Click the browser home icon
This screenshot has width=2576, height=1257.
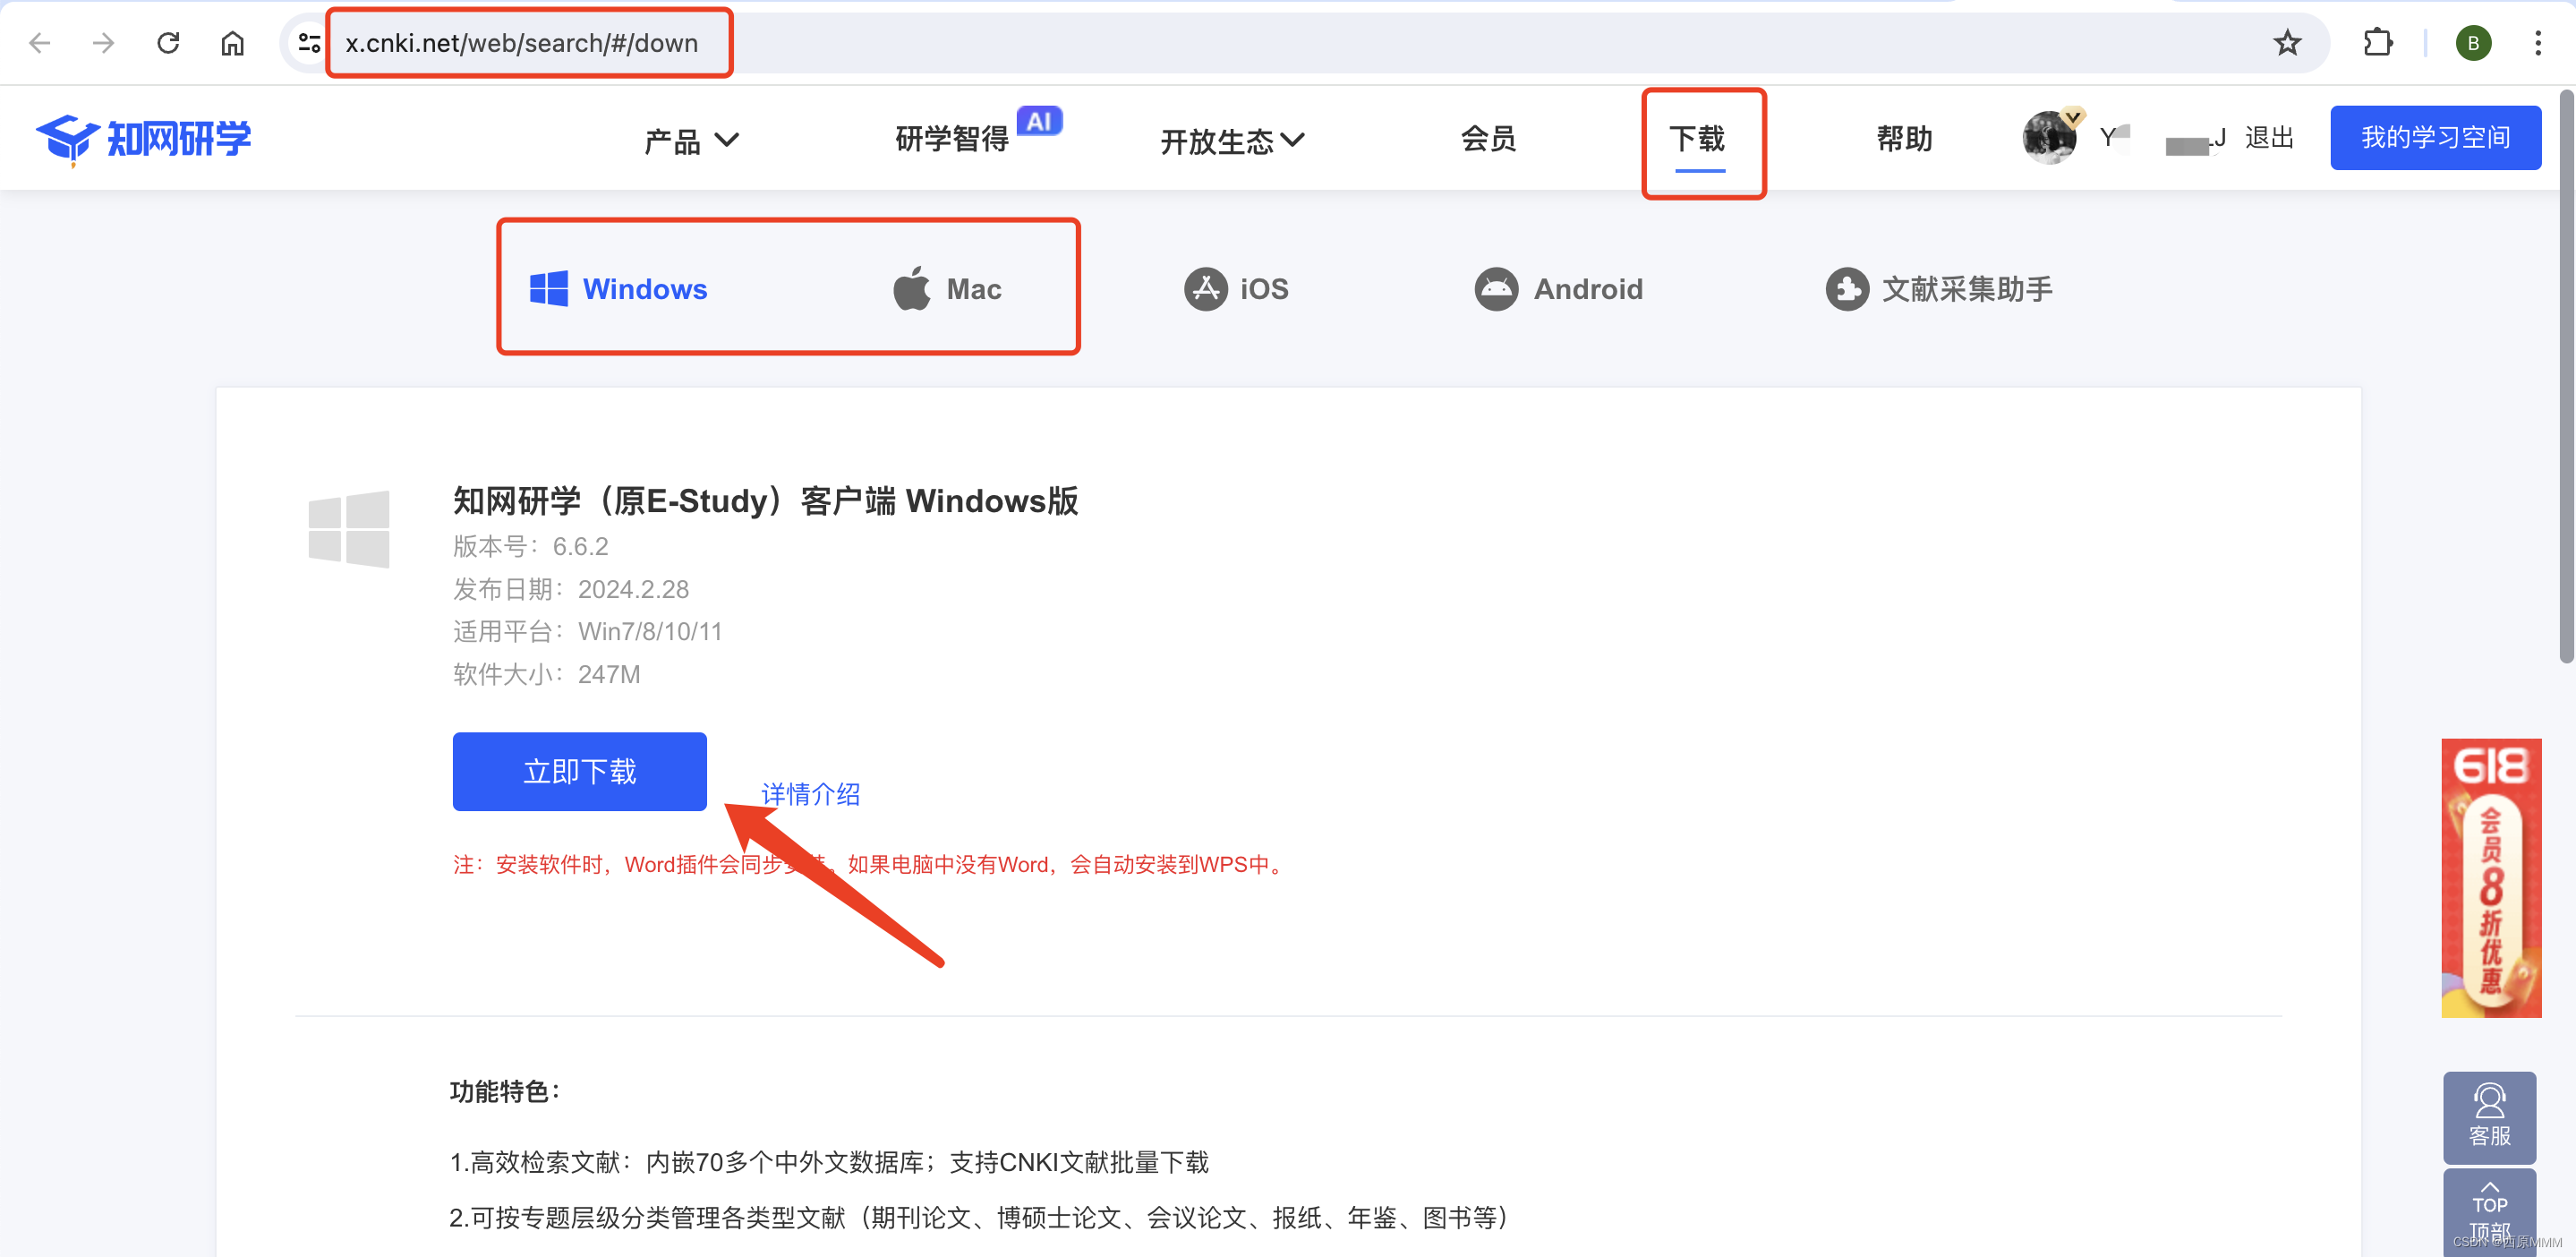232,43
